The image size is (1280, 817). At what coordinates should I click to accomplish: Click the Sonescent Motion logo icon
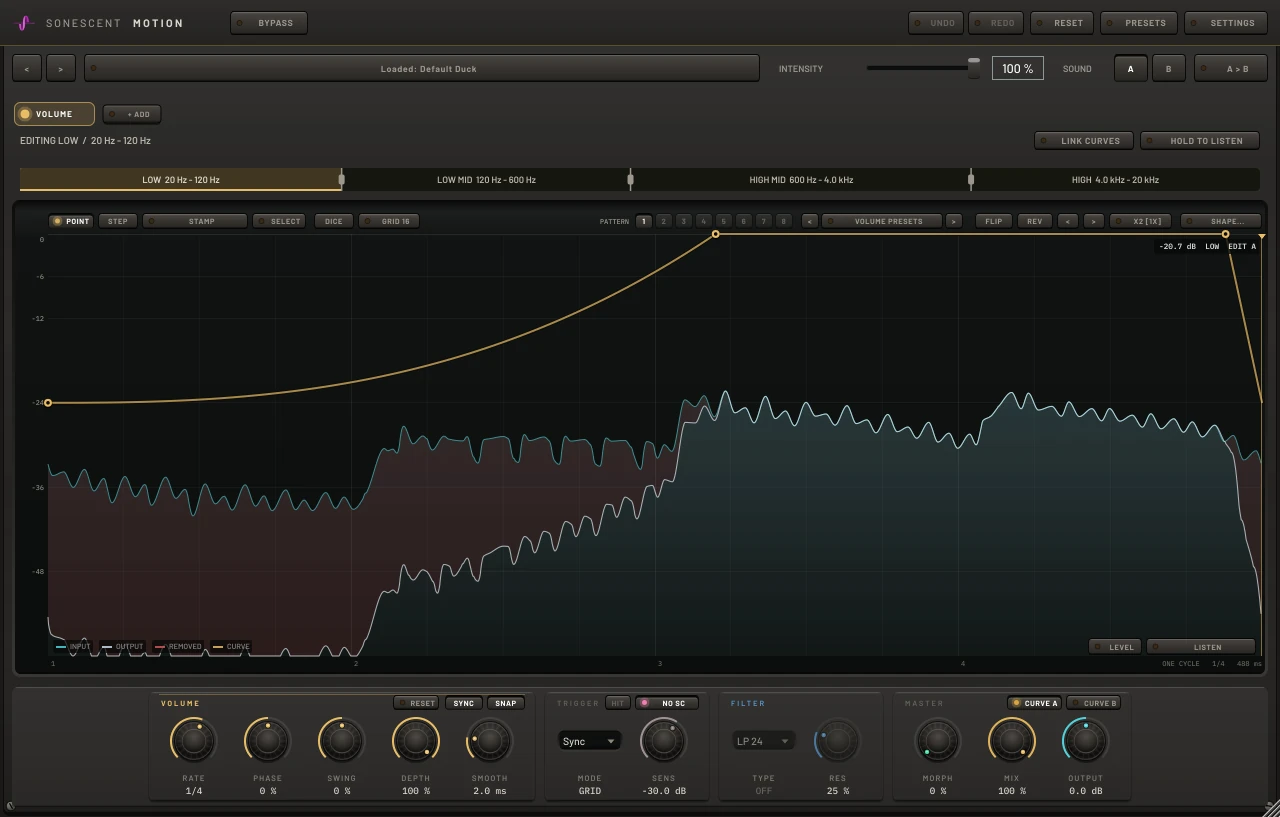(26, 23)
